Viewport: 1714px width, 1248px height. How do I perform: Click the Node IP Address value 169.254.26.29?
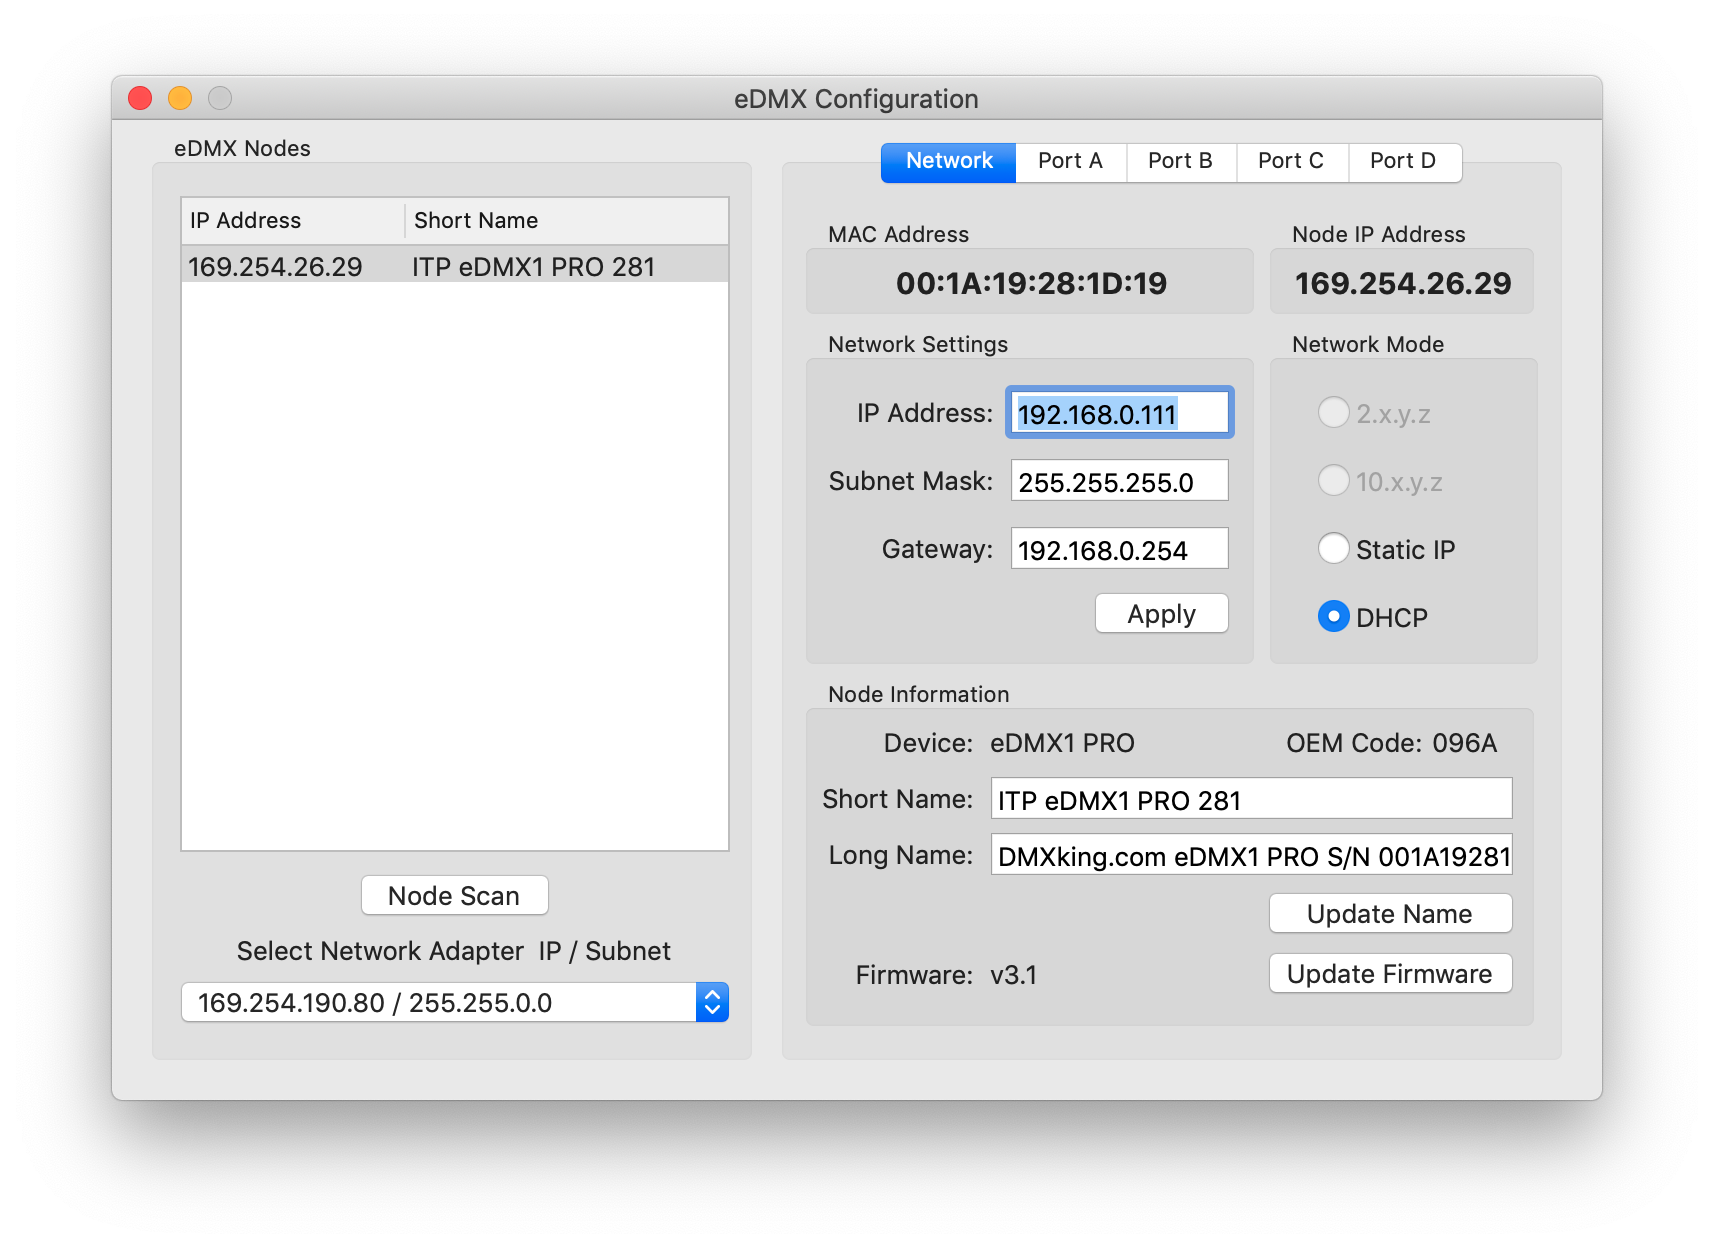pyautogui.click(x=1403, y=283)
